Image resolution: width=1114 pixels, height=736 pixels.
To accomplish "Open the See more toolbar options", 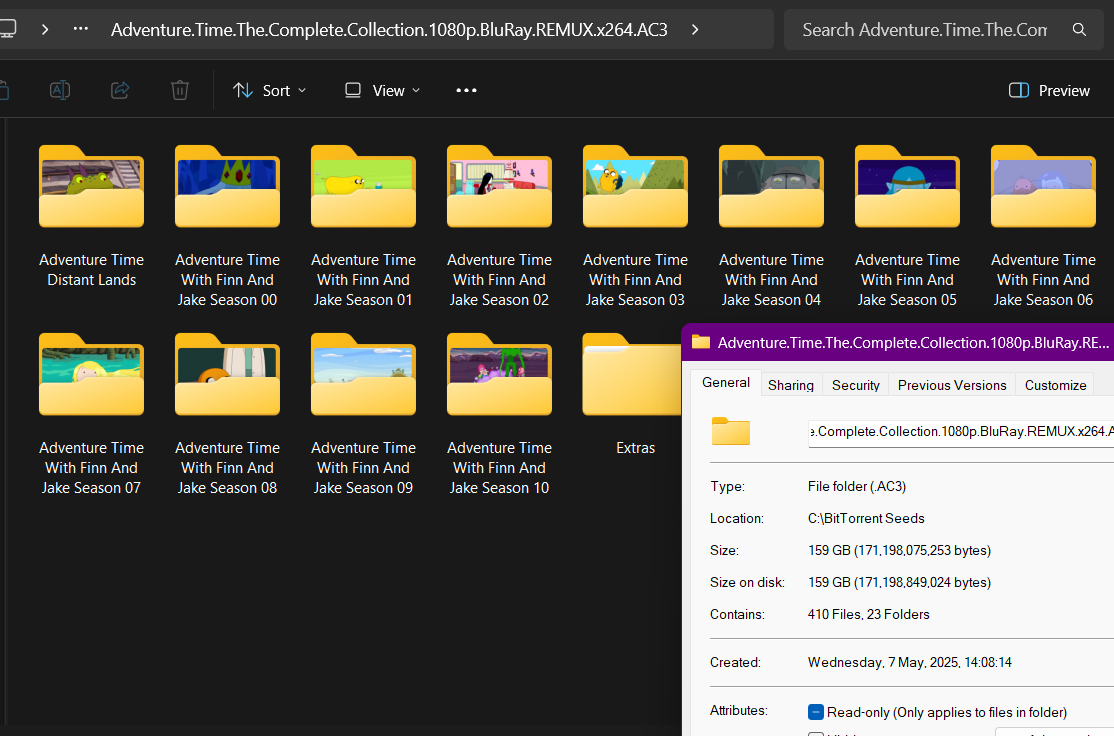I will 466,90.
